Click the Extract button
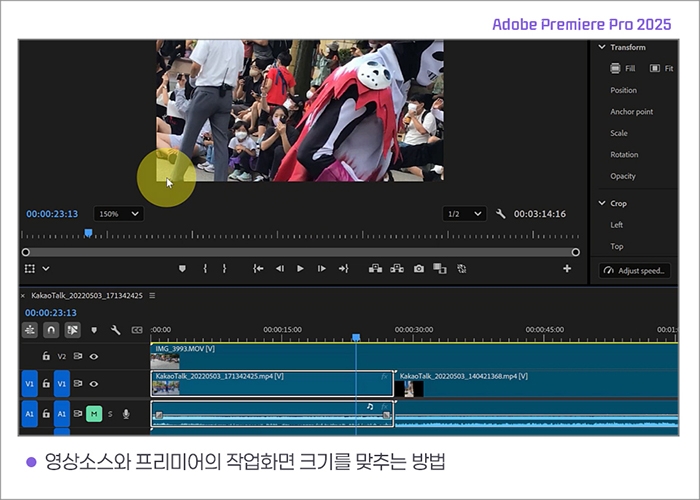 (x=397, y=268)
